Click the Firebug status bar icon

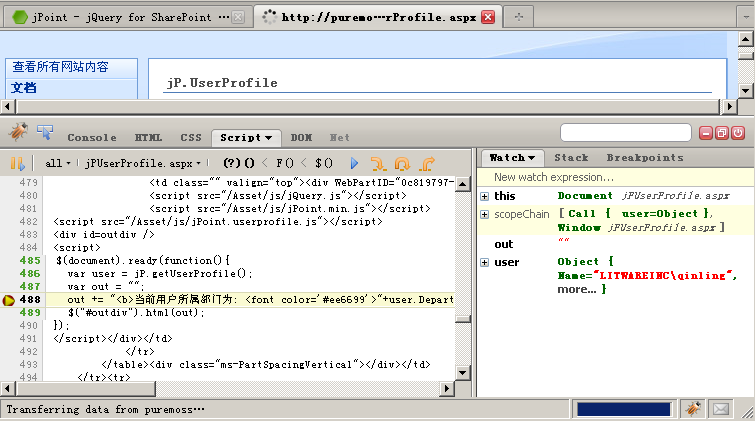pos(693,409)
